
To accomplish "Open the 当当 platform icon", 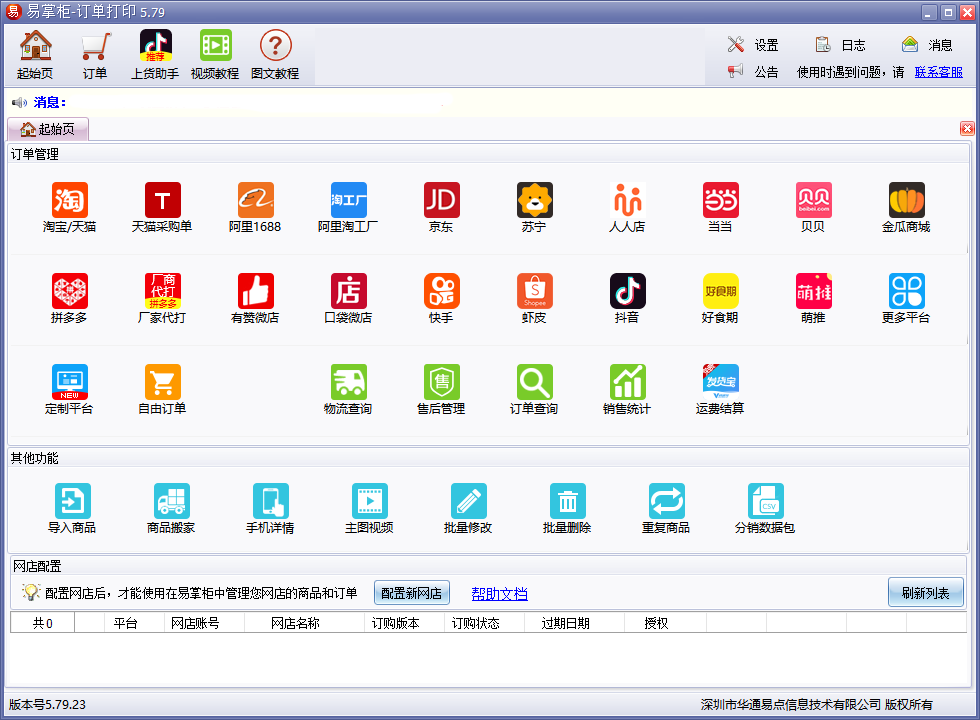I will click(x=721, y=207).
